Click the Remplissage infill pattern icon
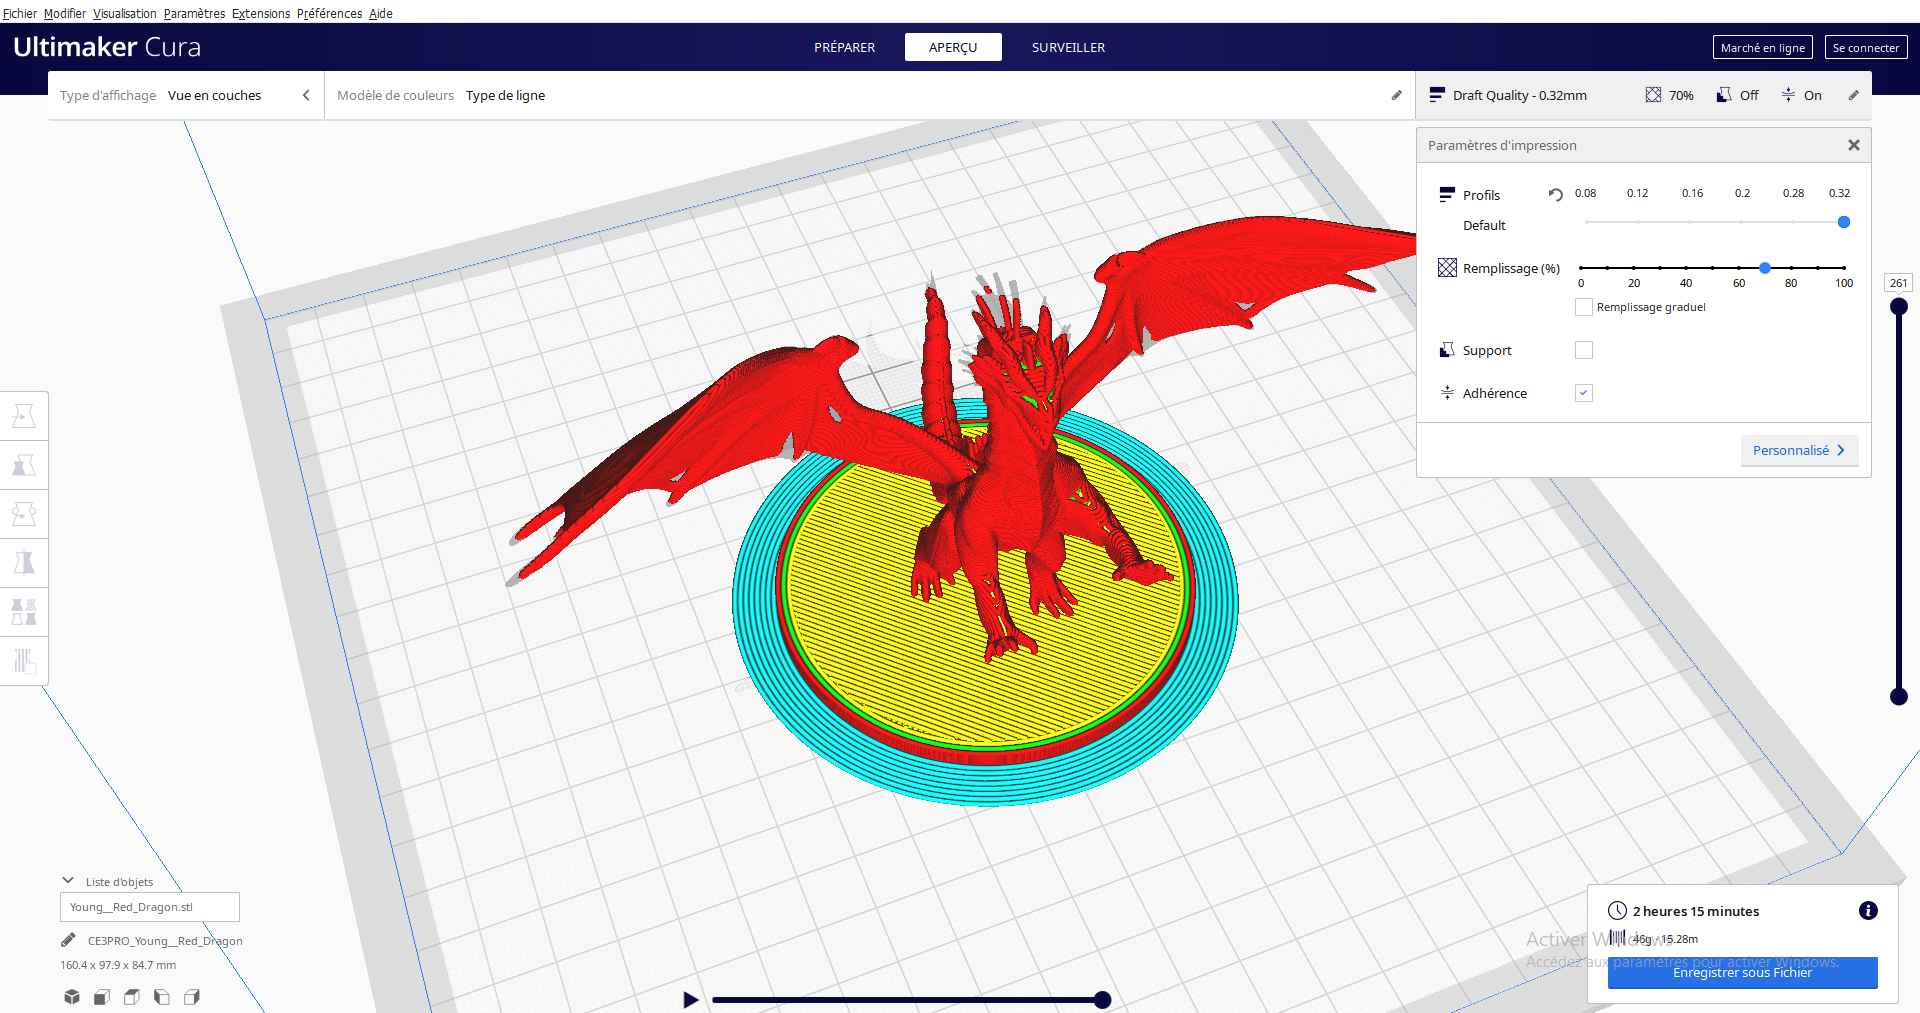 1447,268
